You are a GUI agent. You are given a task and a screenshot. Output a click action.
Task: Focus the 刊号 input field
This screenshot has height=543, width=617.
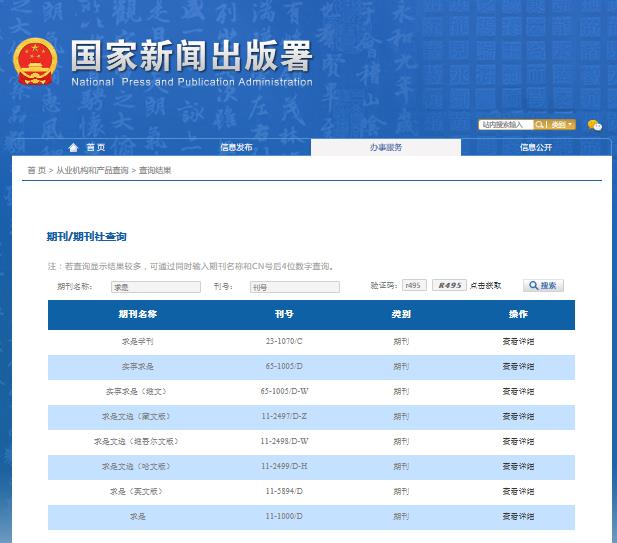(x=295, y=287)
